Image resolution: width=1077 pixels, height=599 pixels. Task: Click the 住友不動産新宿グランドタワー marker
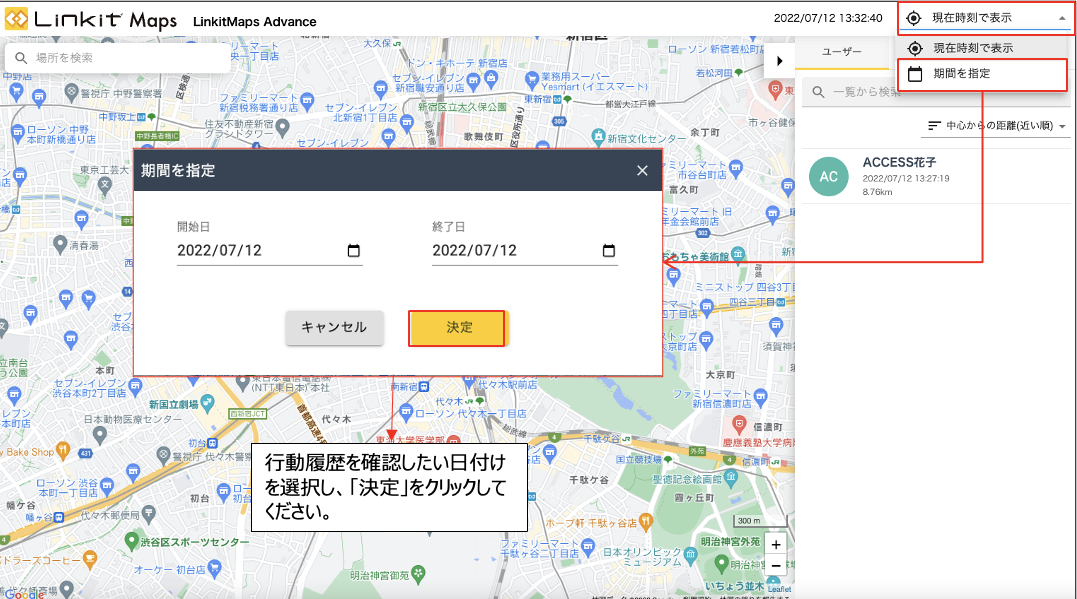click(282, 128)
